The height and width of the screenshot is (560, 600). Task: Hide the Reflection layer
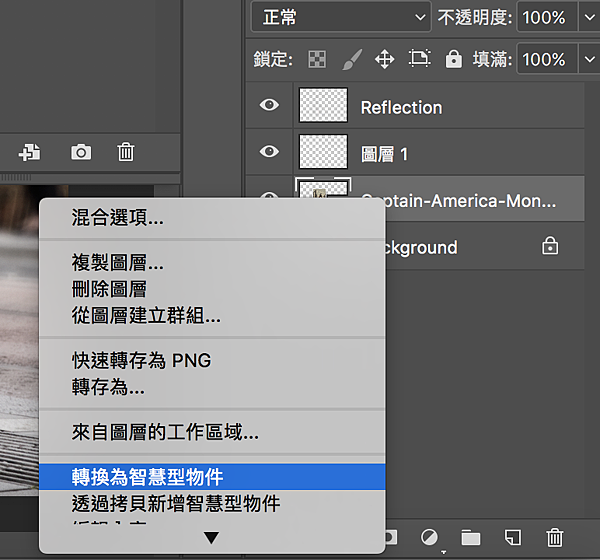point(269,104)
